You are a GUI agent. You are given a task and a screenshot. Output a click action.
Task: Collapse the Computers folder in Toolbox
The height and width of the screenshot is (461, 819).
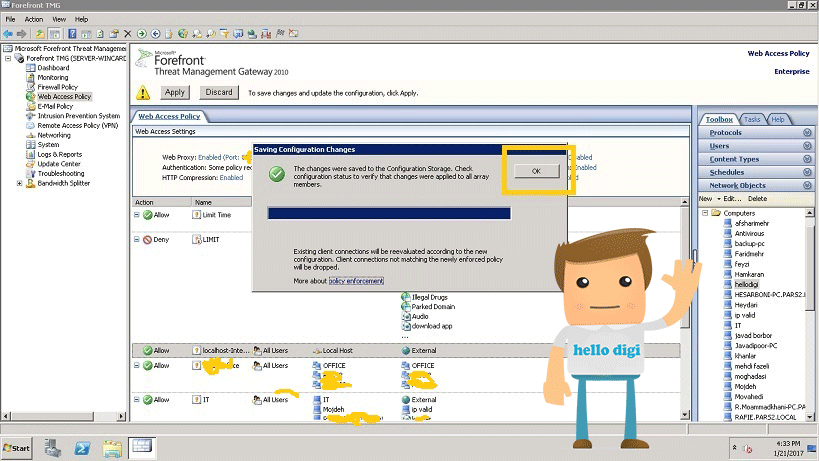[705, 213]
